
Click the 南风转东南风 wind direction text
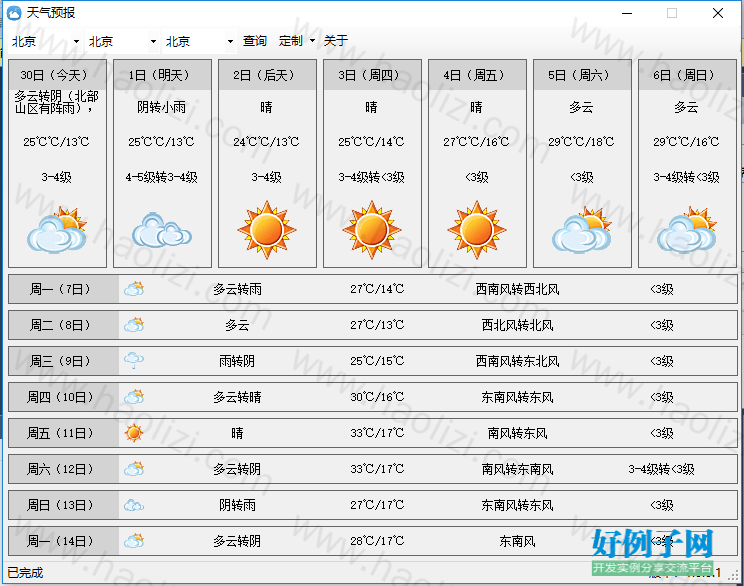[x=517, y=469]
